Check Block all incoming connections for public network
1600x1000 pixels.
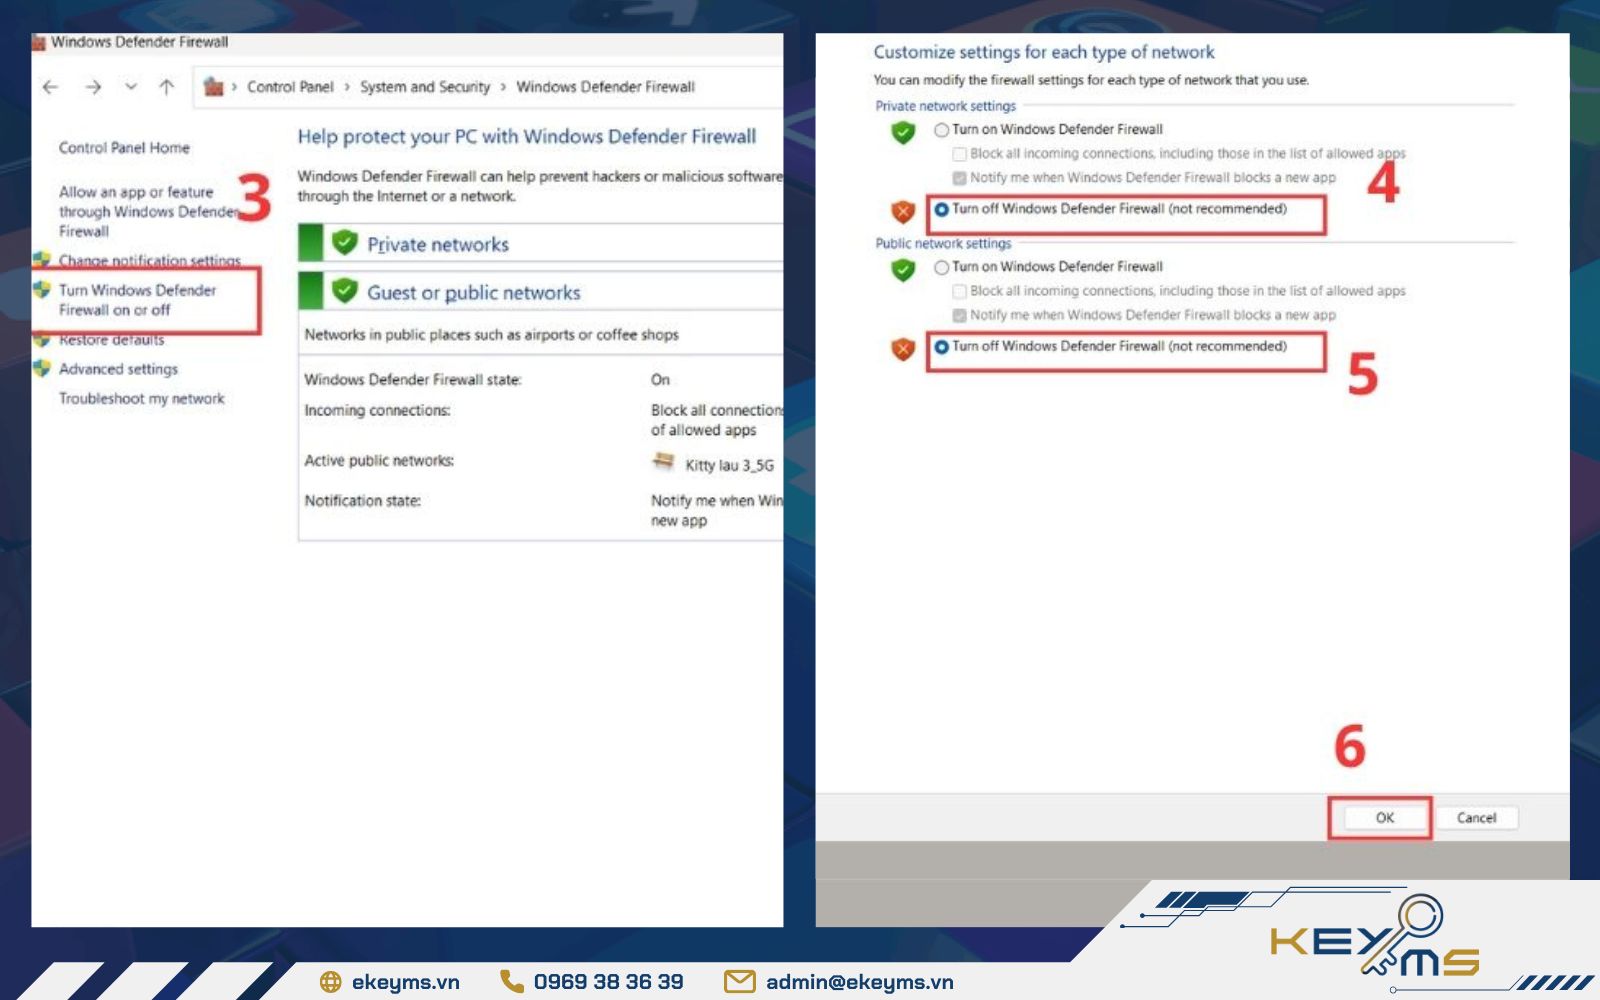pyautogui.click(x=957, y=291)
